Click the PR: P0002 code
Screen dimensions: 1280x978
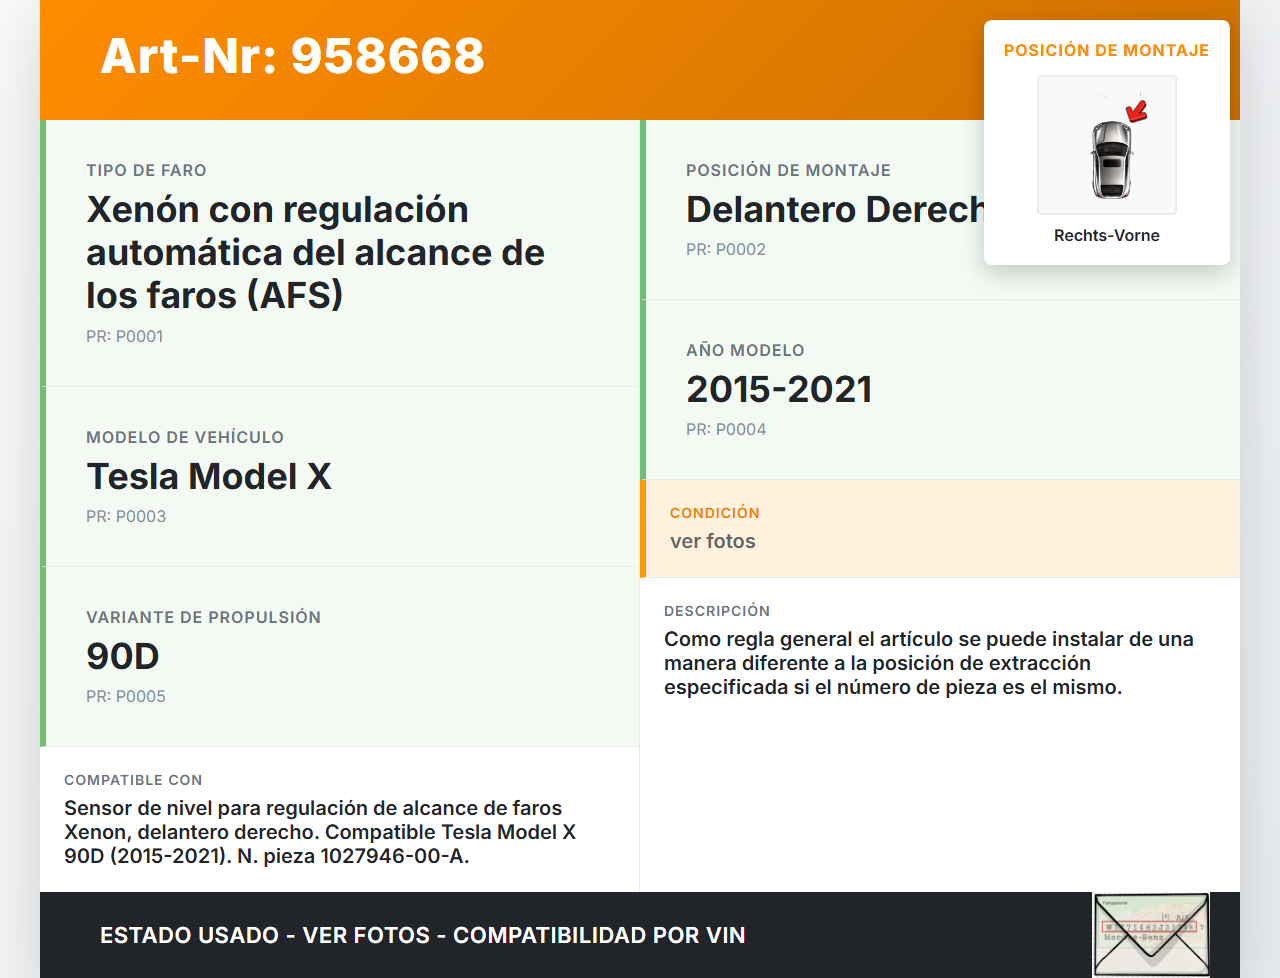(726, 250)
